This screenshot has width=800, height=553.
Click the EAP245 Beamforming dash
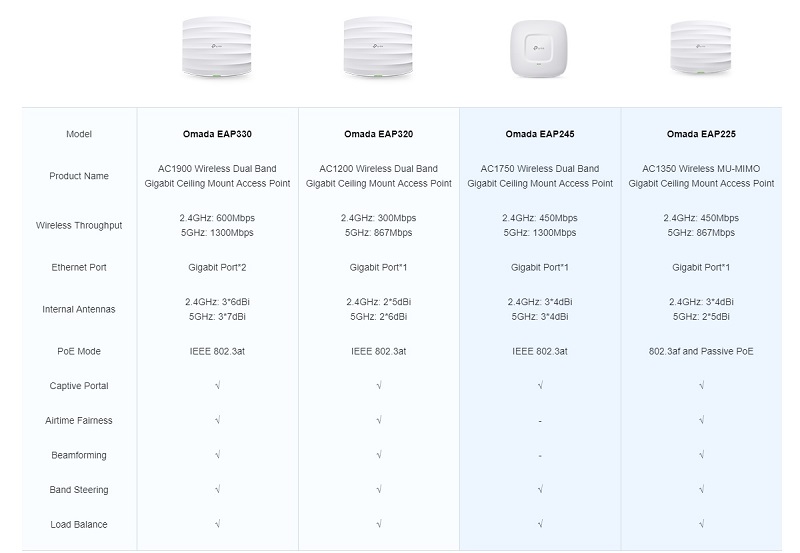(x=540, y=456)
